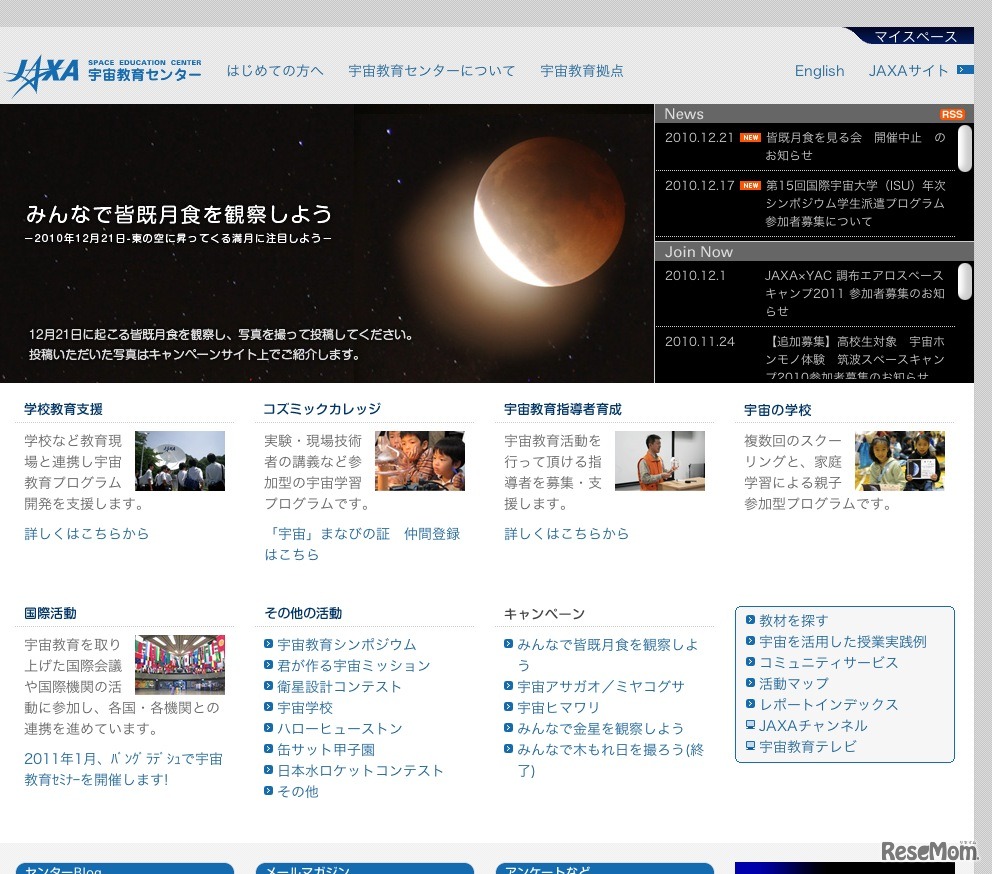Open the 宇宙教育シンポジウム link
992x874 pixels.
coord(345,644)
